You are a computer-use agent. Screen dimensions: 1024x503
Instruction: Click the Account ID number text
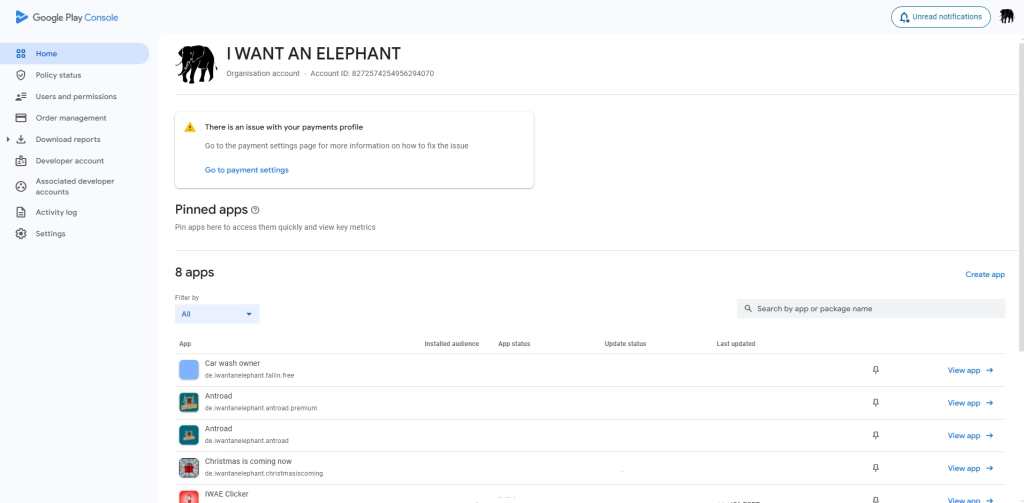click(393, 73)
